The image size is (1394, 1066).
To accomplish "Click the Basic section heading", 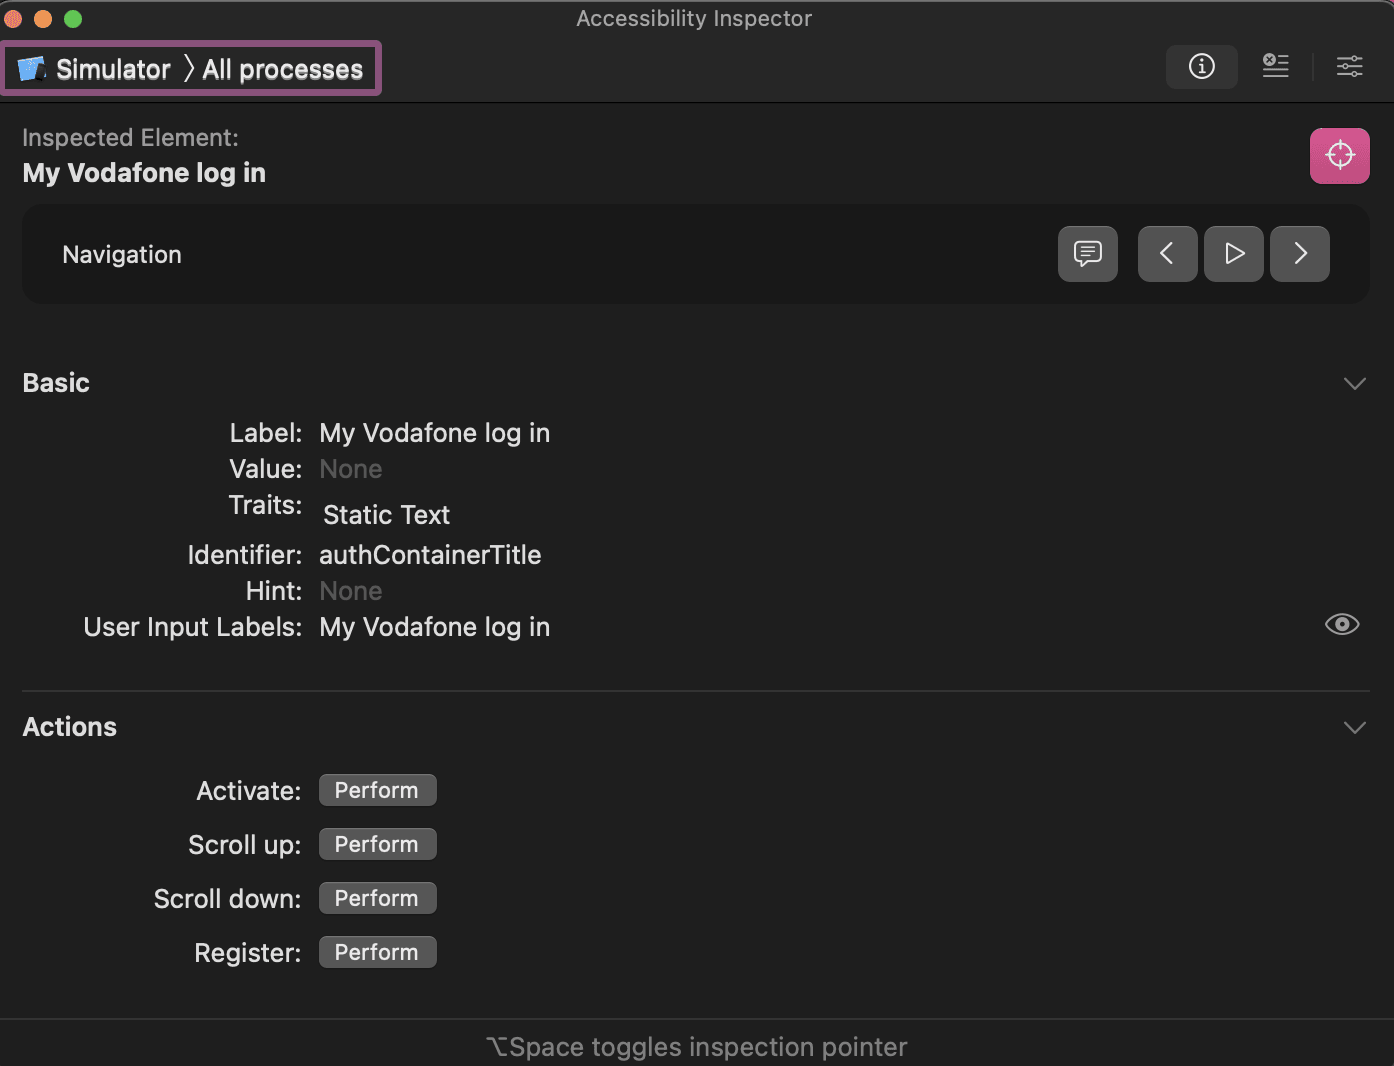I will tap(56, 383).
